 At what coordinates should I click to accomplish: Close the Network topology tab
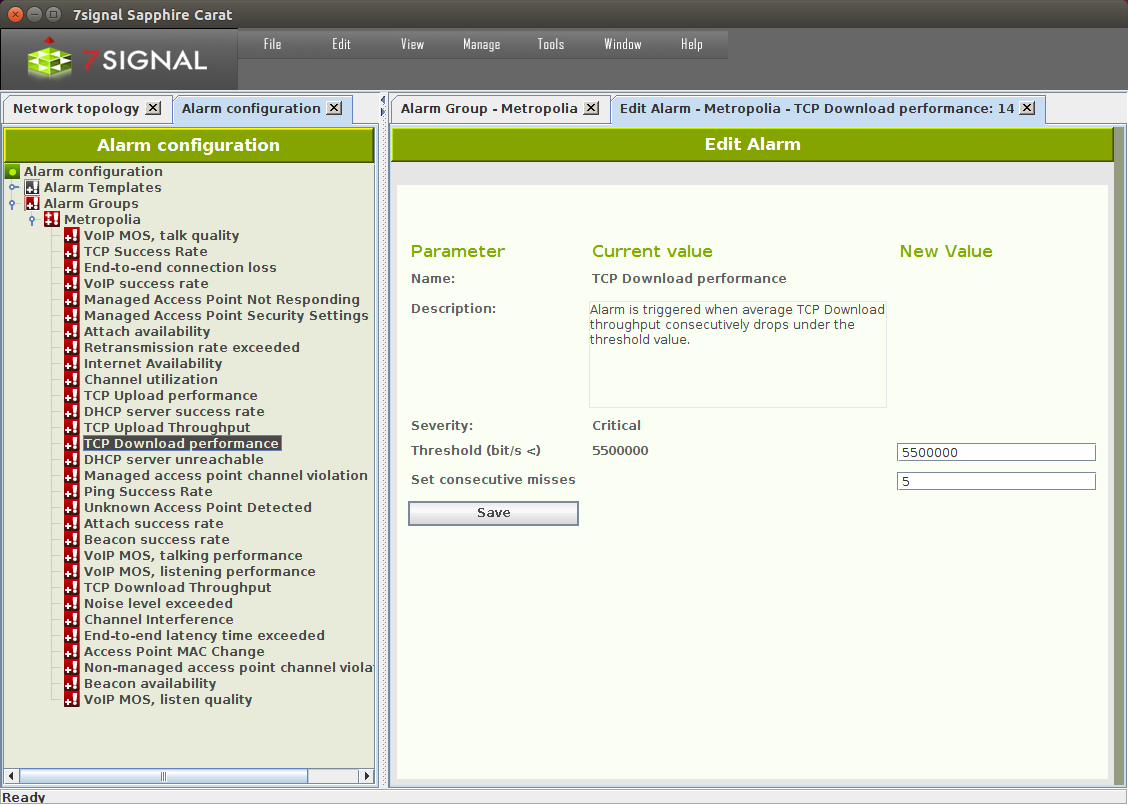154,108
